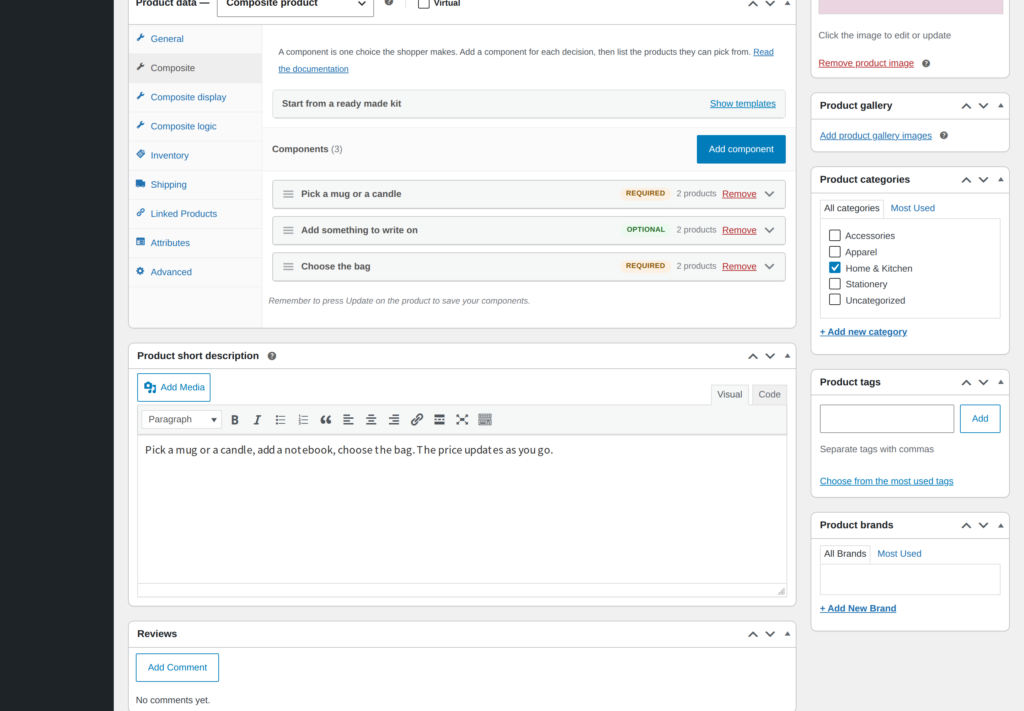1024x711 pixels.
Task: Insert a numbered list
Action: 303,420
